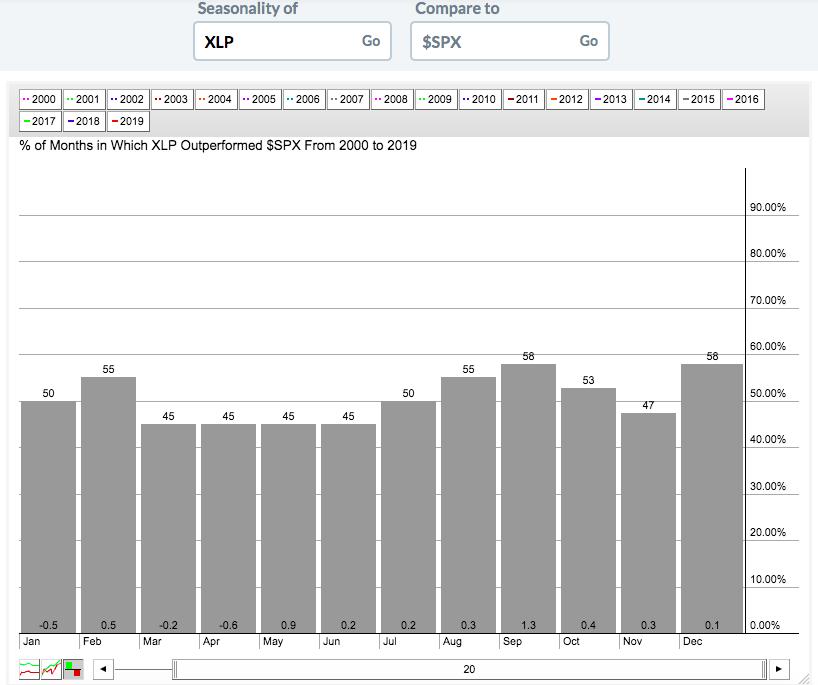The width and height of the screenshot is (818, 685).
Task: Toggle the 2000 year legend
Action: pos(40,99)
